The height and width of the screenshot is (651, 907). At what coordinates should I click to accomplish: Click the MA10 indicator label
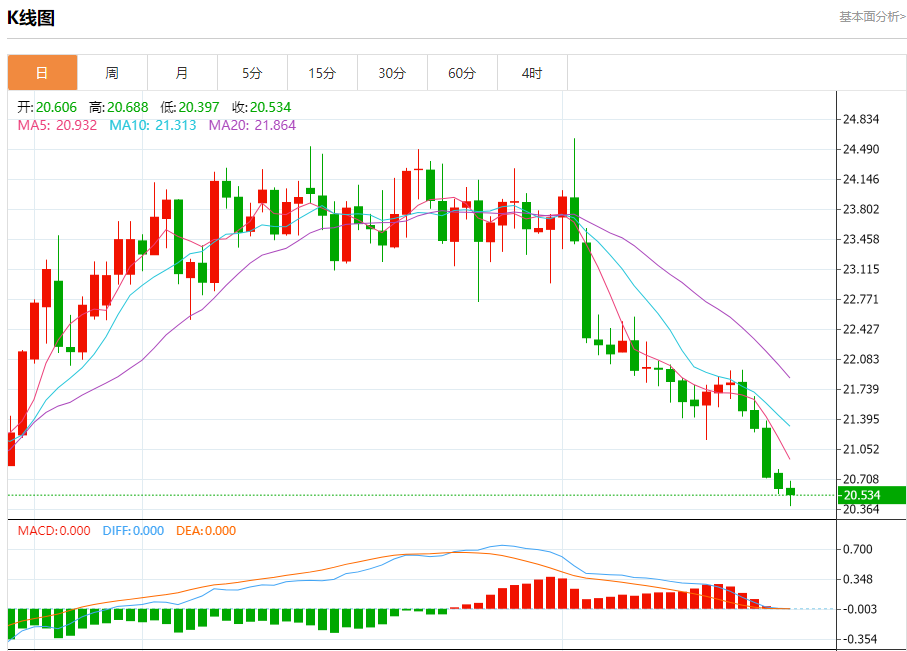pos(152,125)
